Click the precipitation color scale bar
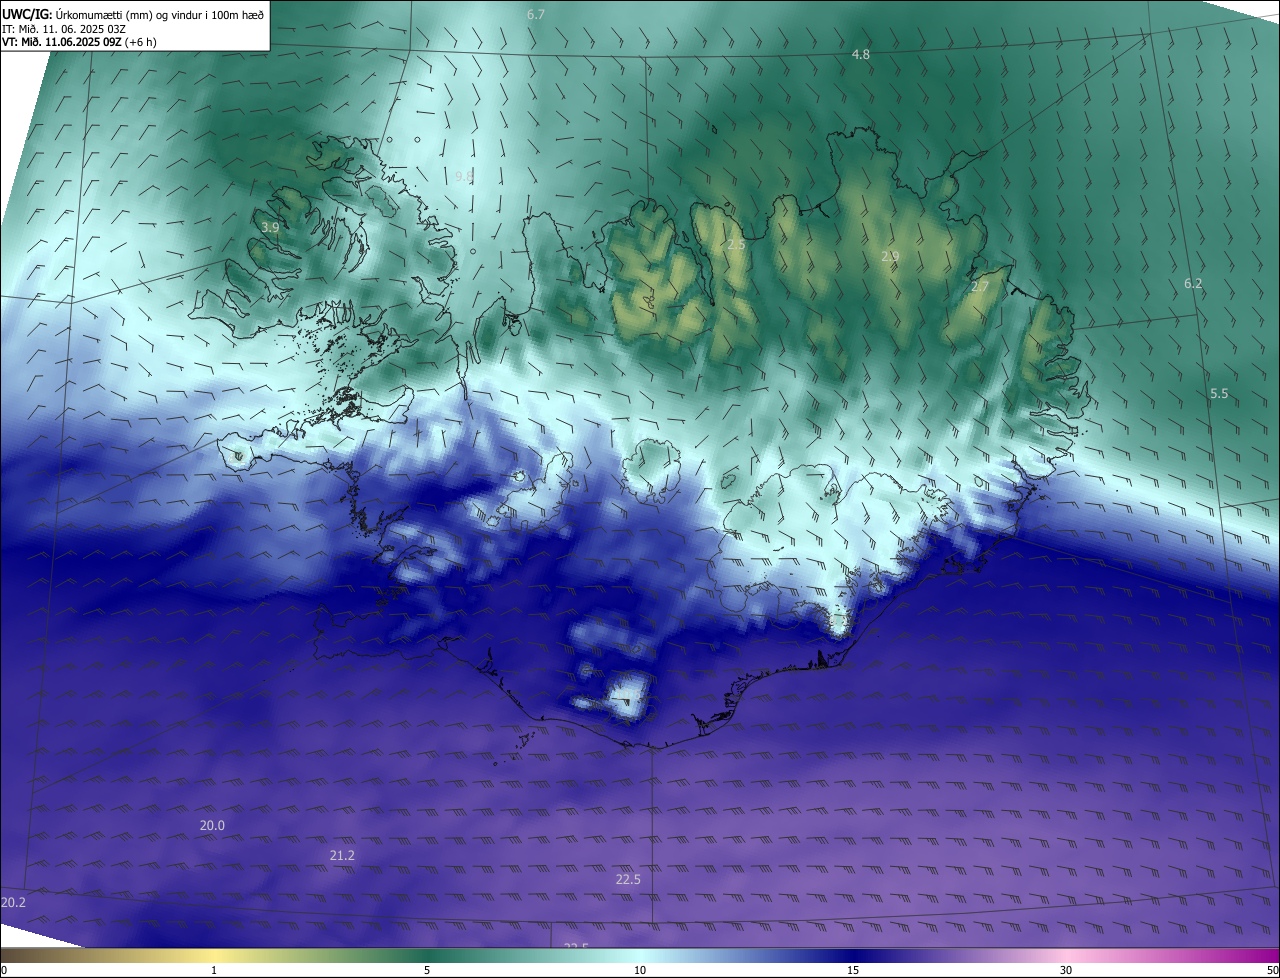Viewport: 1280px width, 978px height. [x=640, y=956]
